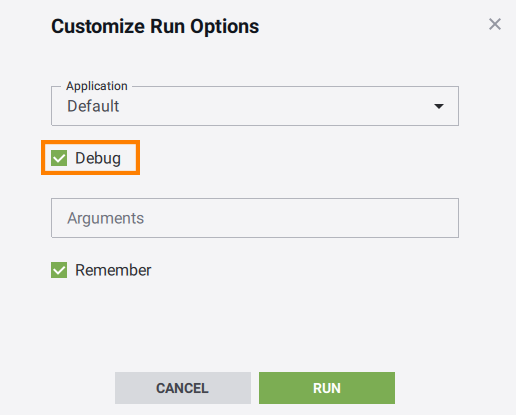Disable the Debug checkbox
The image size is (516, 415).
(x=59, y=158)
